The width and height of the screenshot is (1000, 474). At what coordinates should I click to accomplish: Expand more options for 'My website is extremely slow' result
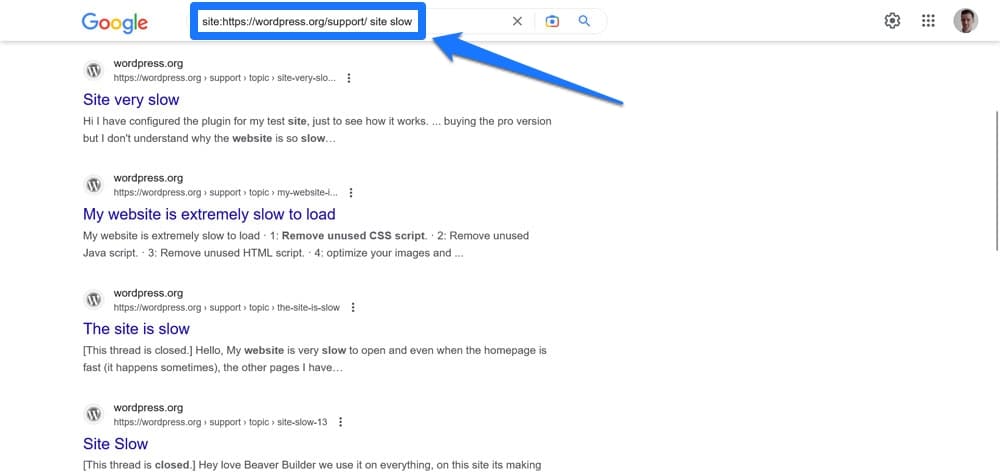coord(351,193)
